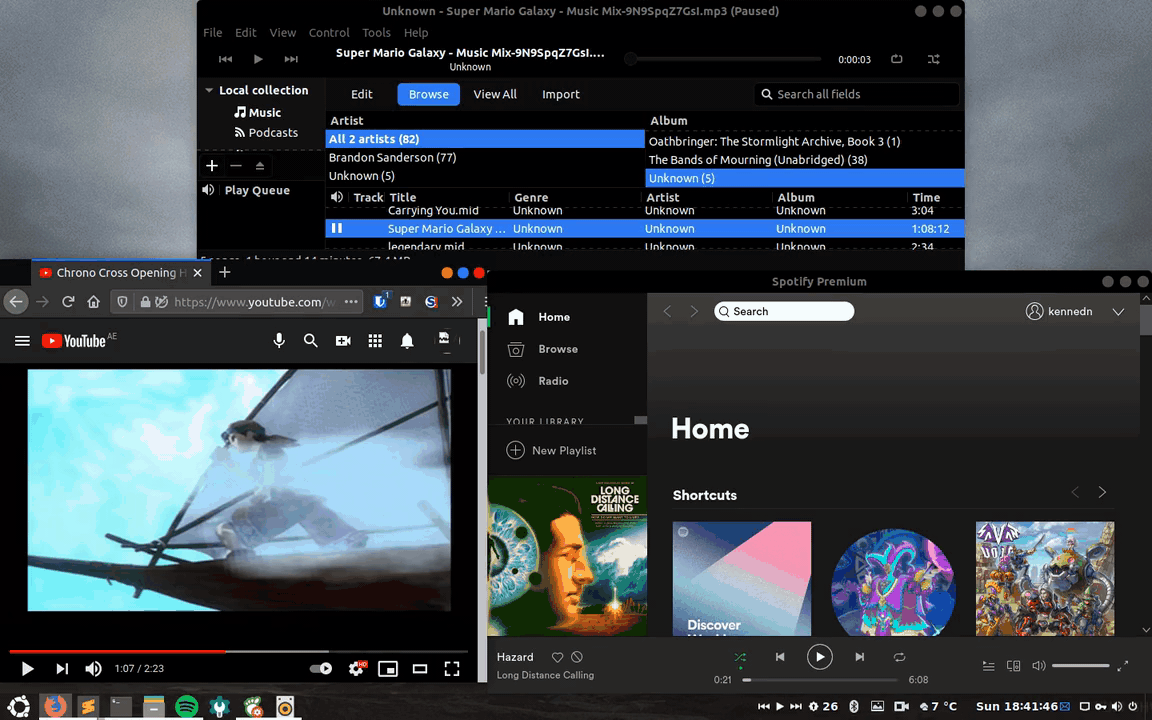Search with voice on YouTube
1152x720 pixels.
[279, 341]
